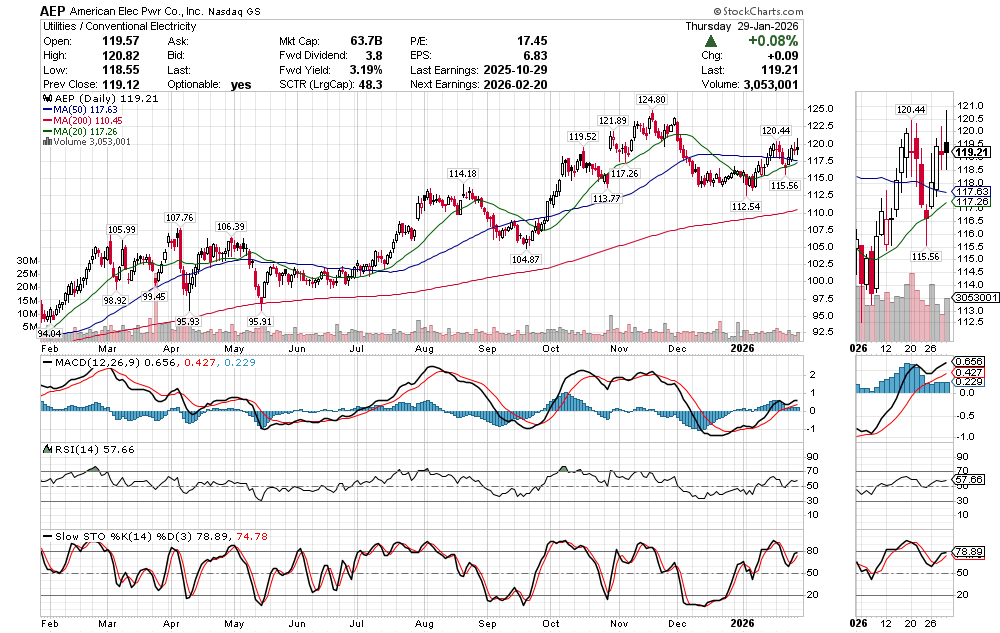
Task: Click the candlestick icon beside AEP (Daily)
Action: [x=45, y=101]
